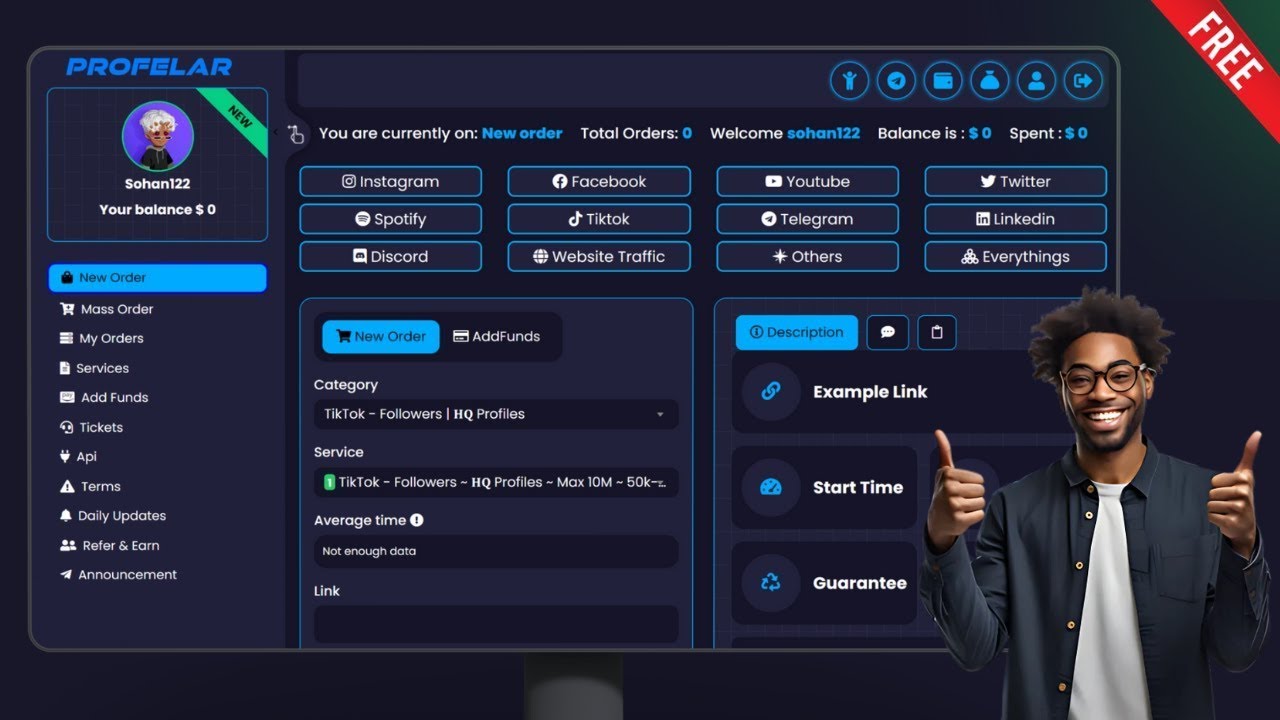This screenshot has width=1280, height=720.
Task: Open Refer & Earn in sidebar
Action: coord(109,545)
